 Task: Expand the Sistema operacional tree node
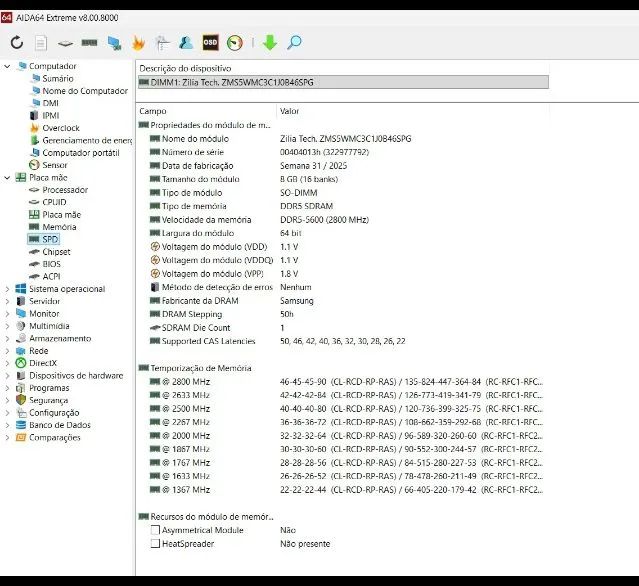pos(8,289)
